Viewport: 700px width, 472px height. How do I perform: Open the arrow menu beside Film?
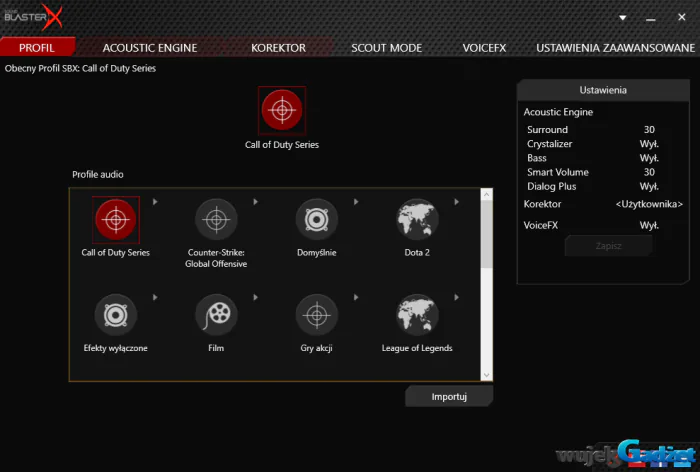255,297
